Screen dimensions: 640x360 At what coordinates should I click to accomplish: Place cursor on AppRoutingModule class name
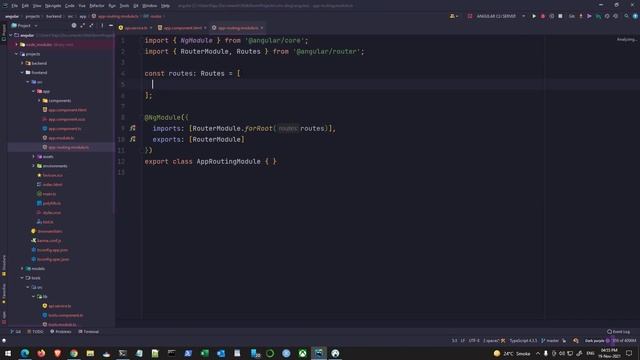point(229,162)
